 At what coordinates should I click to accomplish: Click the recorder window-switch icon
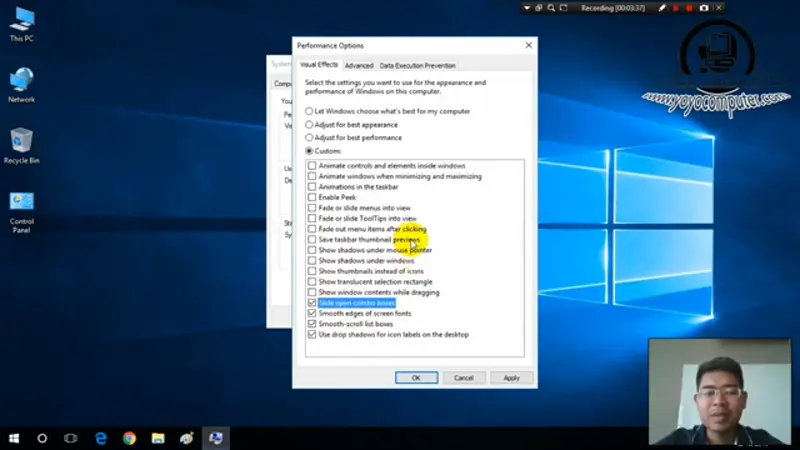pyautogui.click(x=539, y=8)
